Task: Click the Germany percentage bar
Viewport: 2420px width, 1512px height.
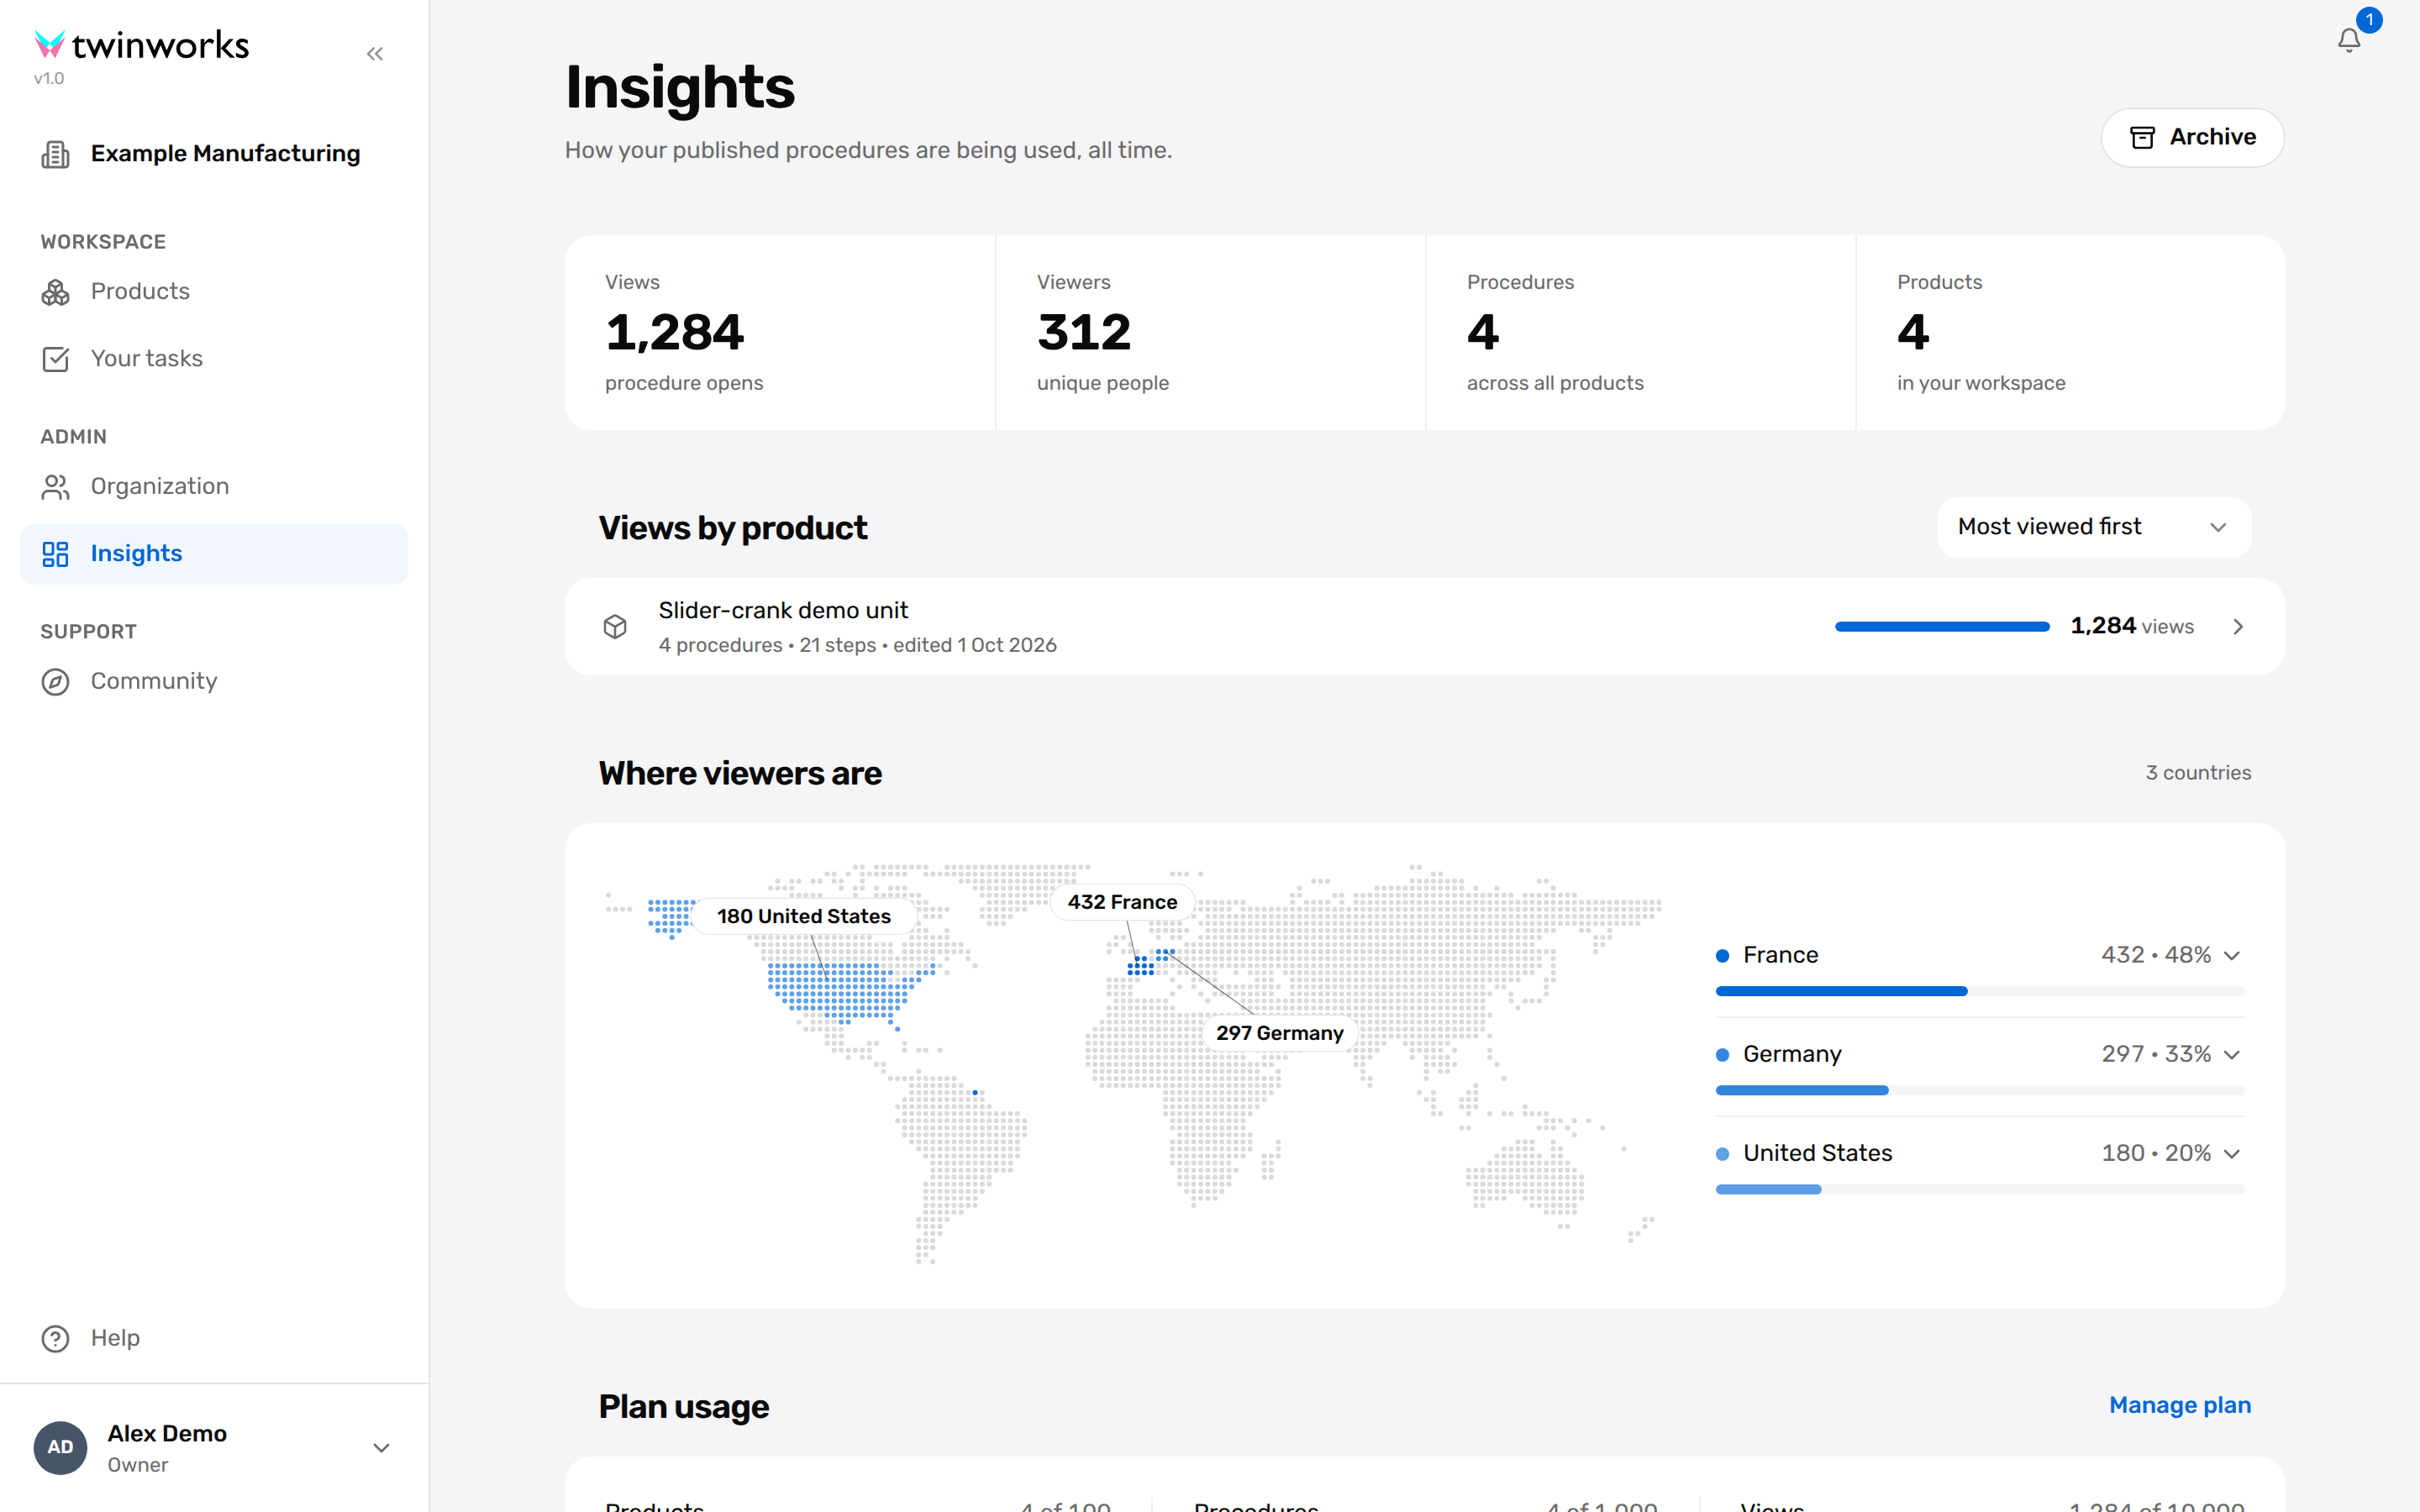Action: (x=1979, y=1090)
